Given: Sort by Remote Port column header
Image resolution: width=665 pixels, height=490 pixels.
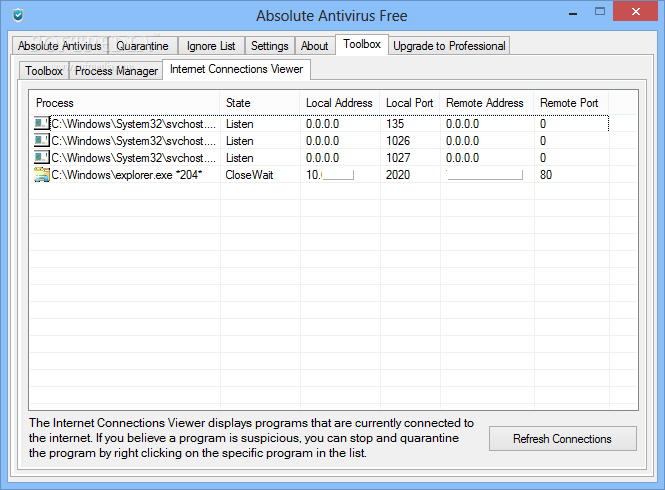Looking at the screenshot, I should pyautogui.click(x=571, y=103).
